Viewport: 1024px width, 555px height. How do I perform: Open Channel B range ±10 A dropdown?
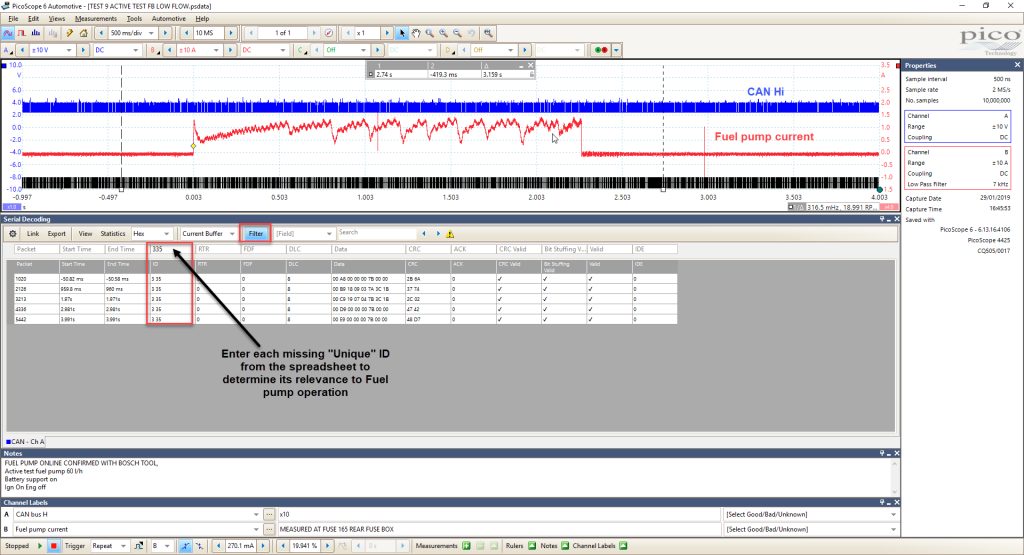tap(216, 50)
